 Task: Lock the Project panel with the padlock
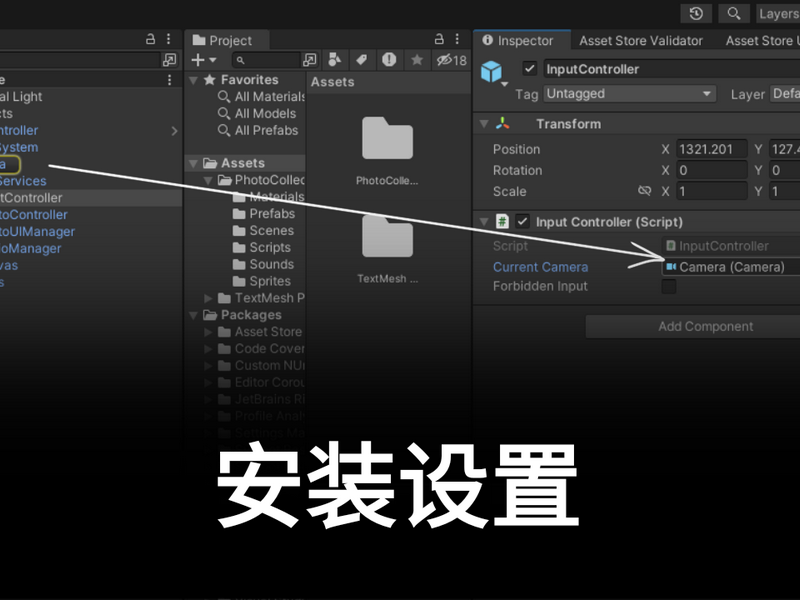439,39
